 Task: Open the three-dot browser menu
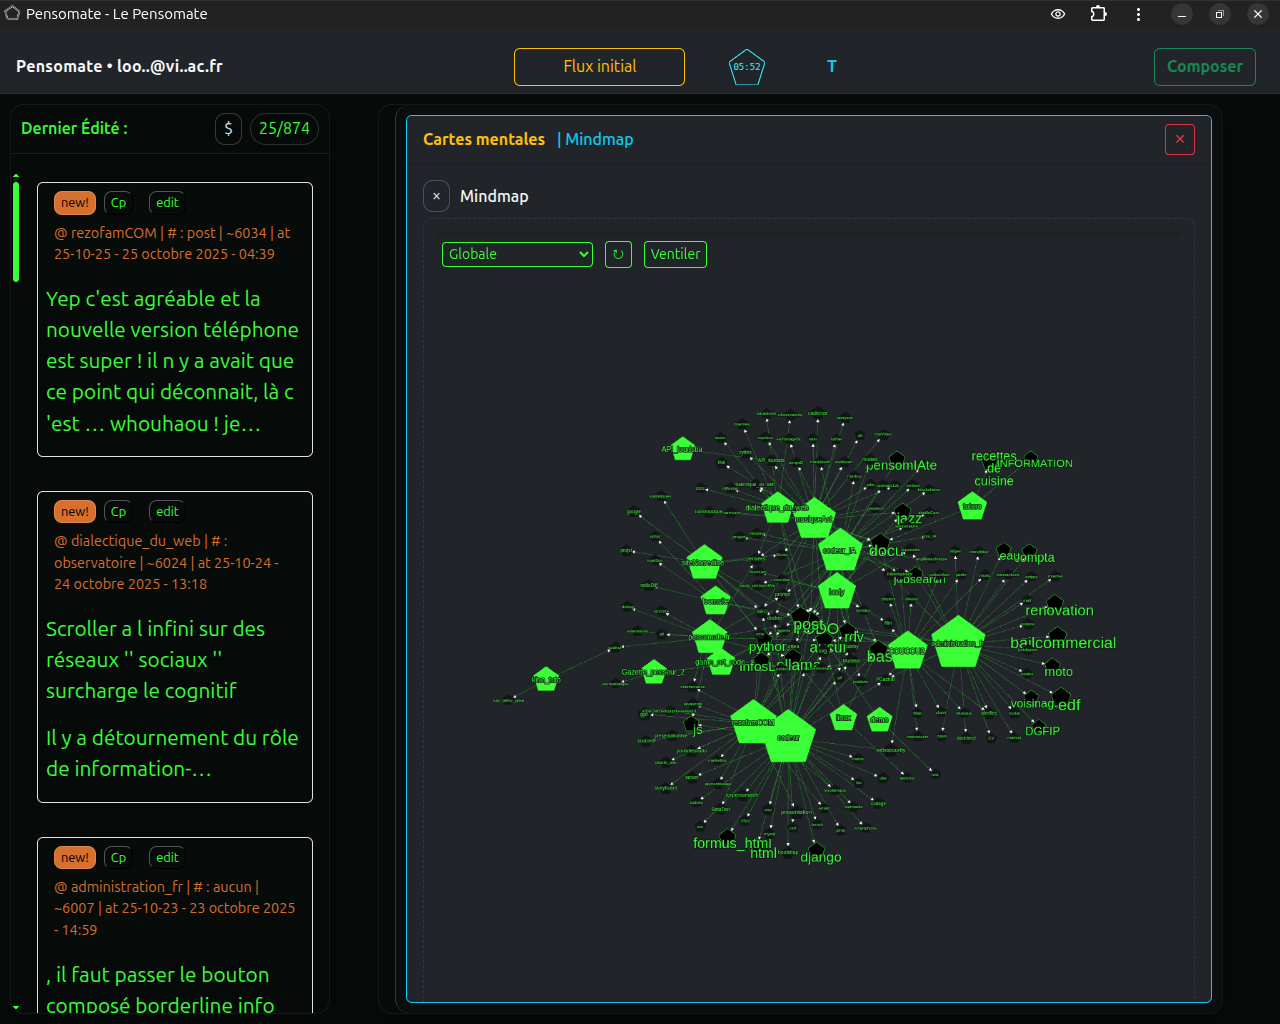click(1138, 14)
